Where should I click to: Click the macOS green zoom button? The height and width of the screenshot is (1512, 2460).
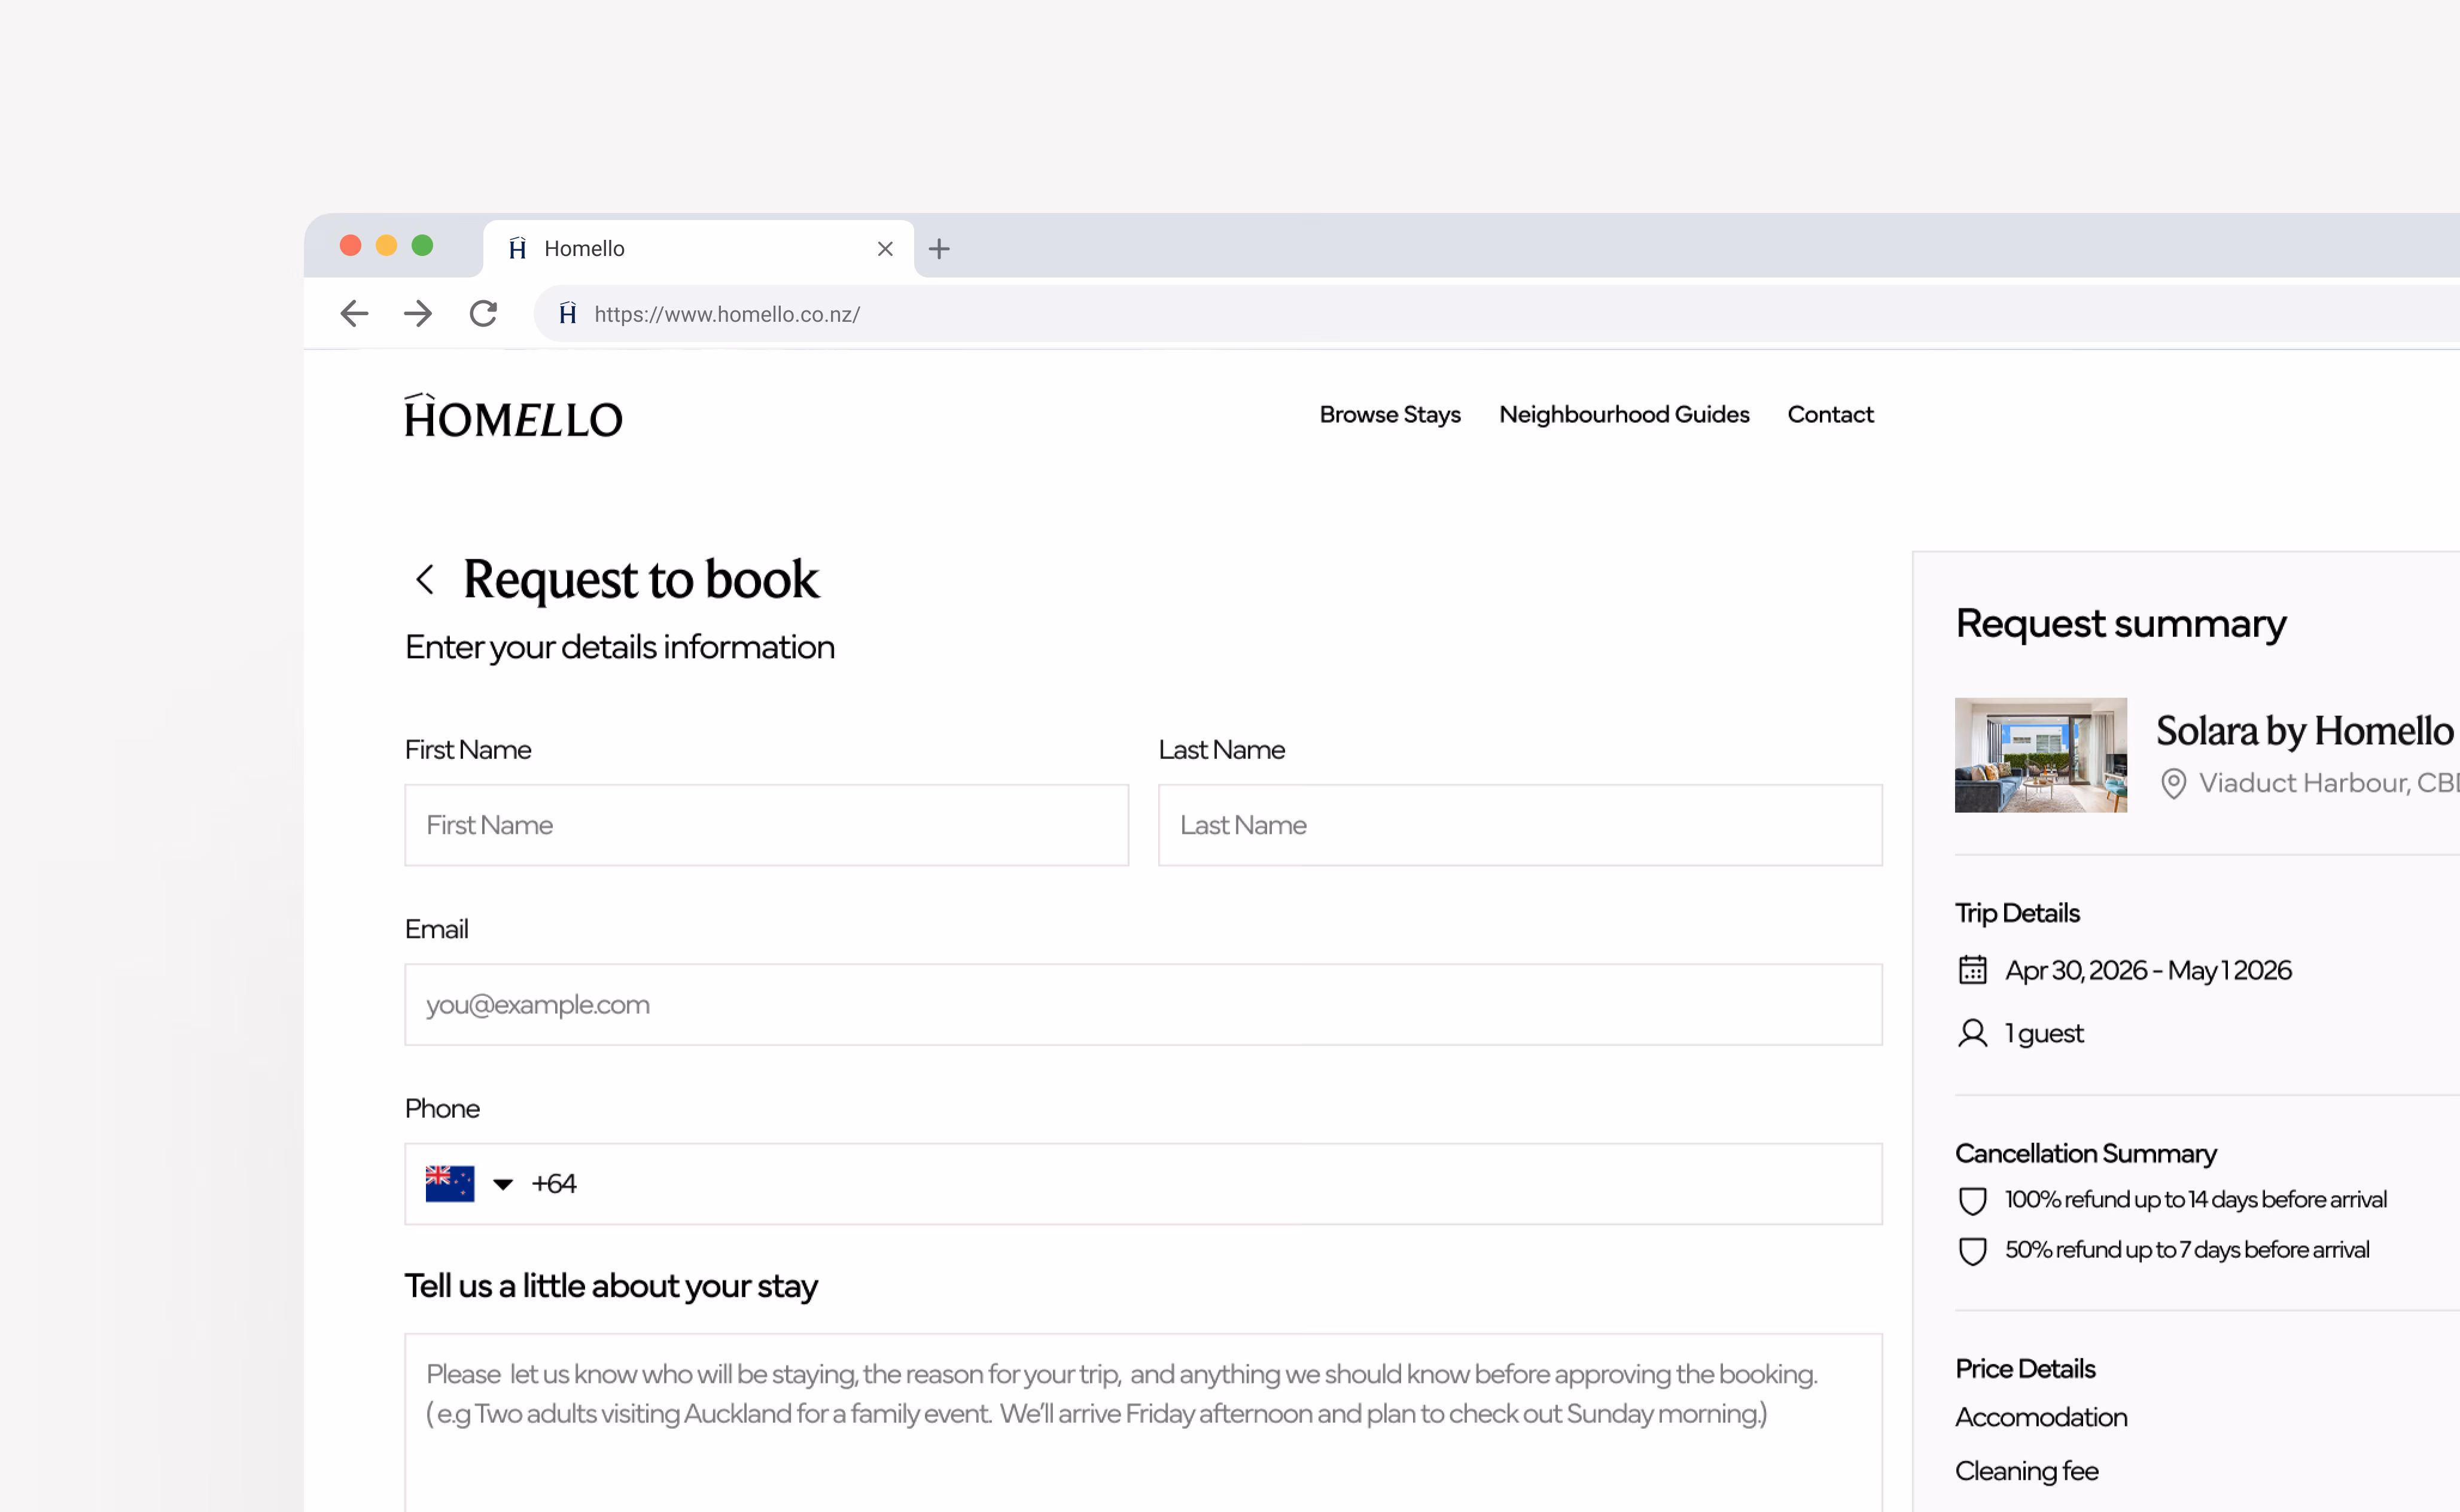click(x=422, y=245)
